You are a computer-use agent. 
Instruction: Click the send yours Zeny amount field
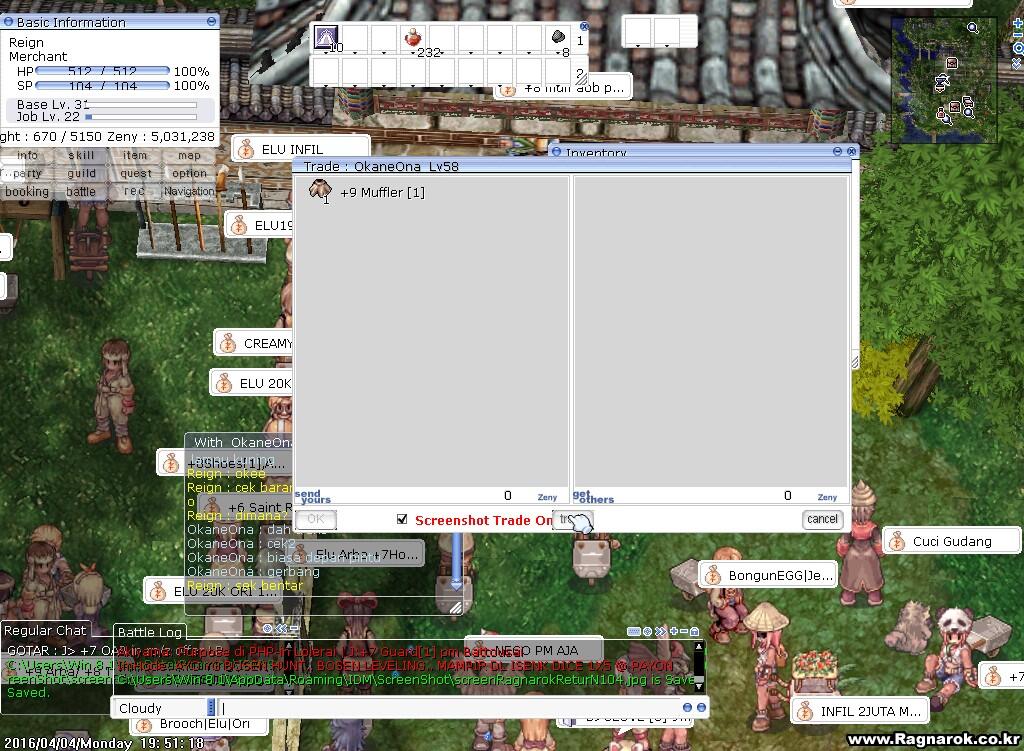[x=431, y=496]
